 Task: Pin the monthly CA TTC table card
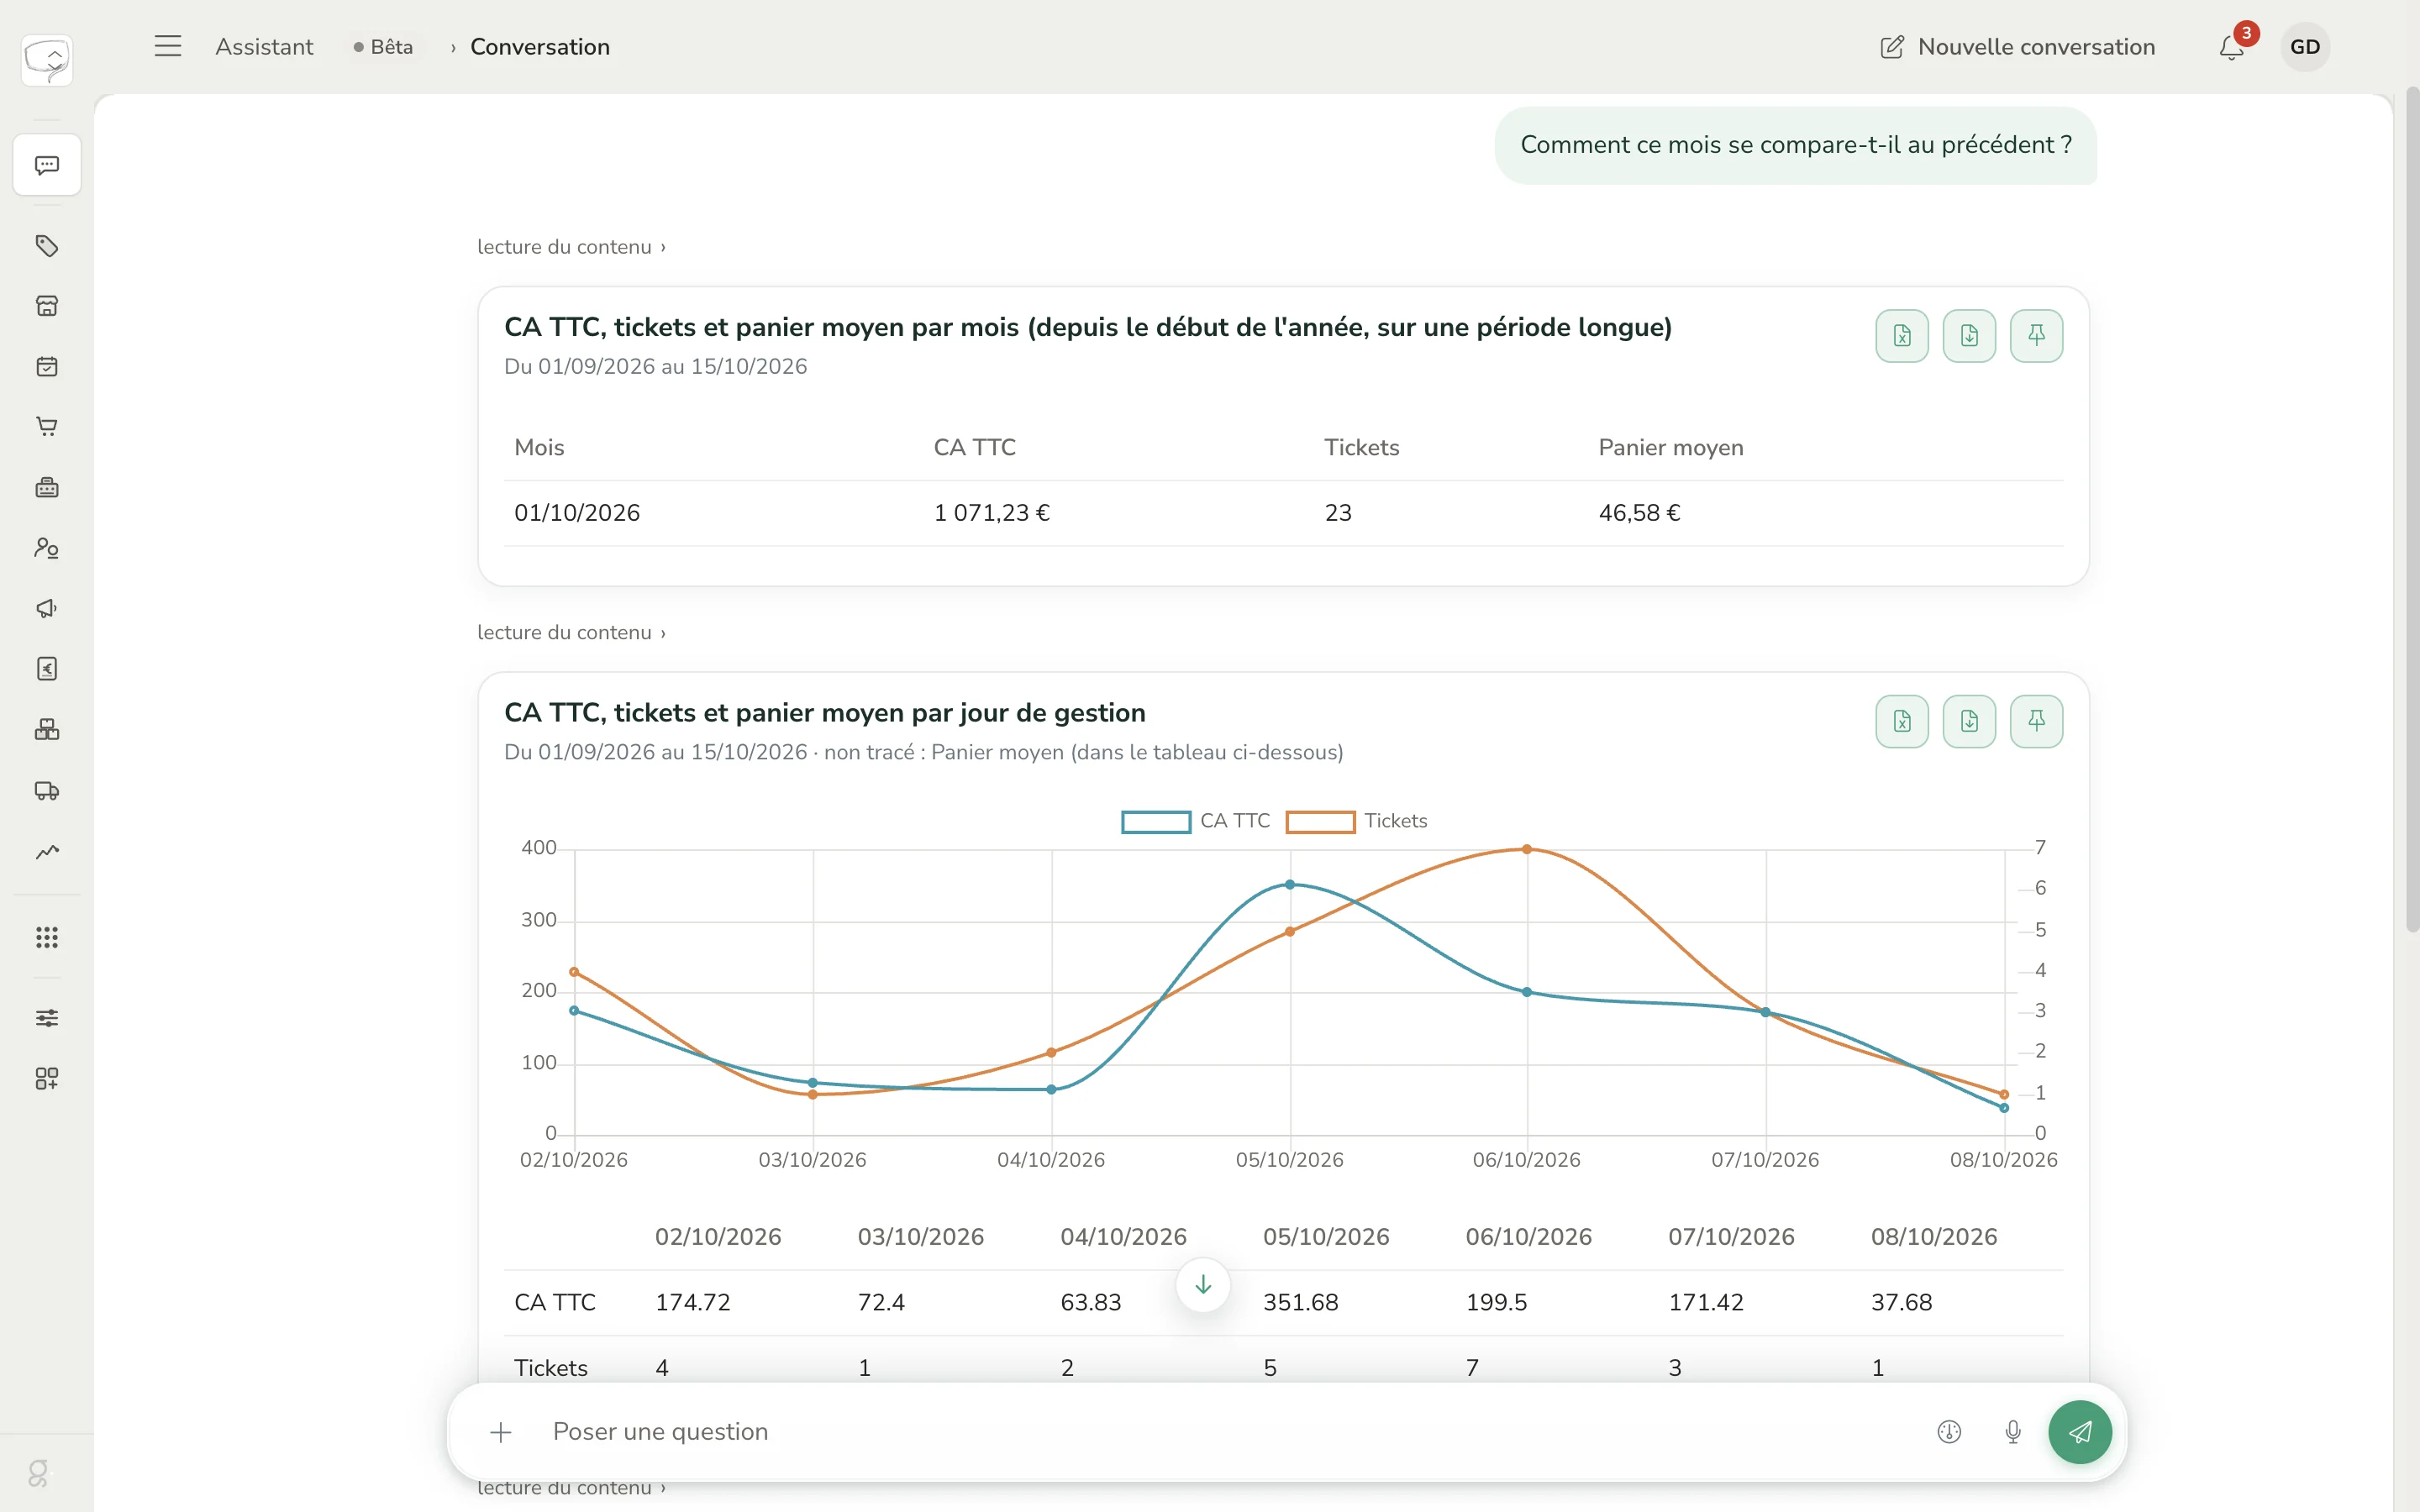click(2036, 336)
